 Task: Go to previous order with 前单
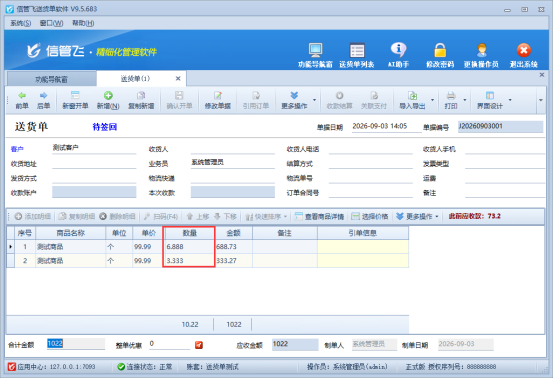[x=22, y=100]
